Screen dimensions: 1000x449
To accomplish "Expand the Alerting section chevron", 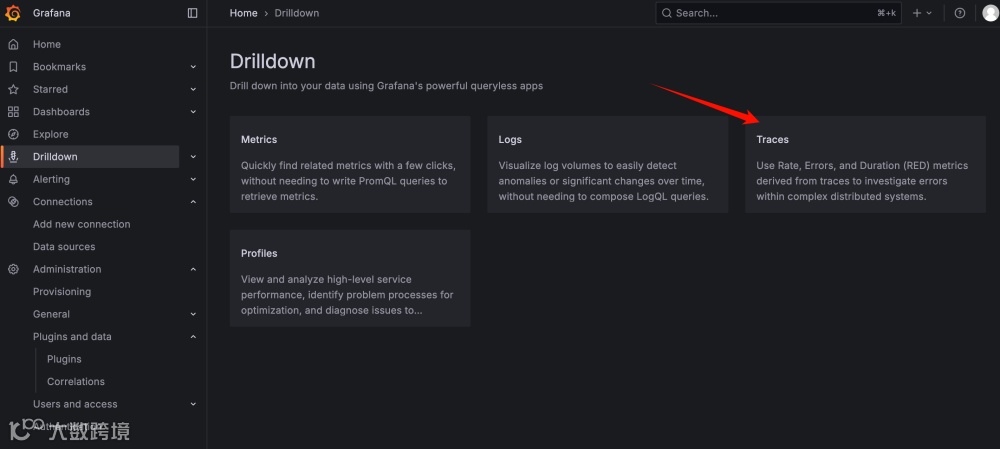I will (193, 179).
